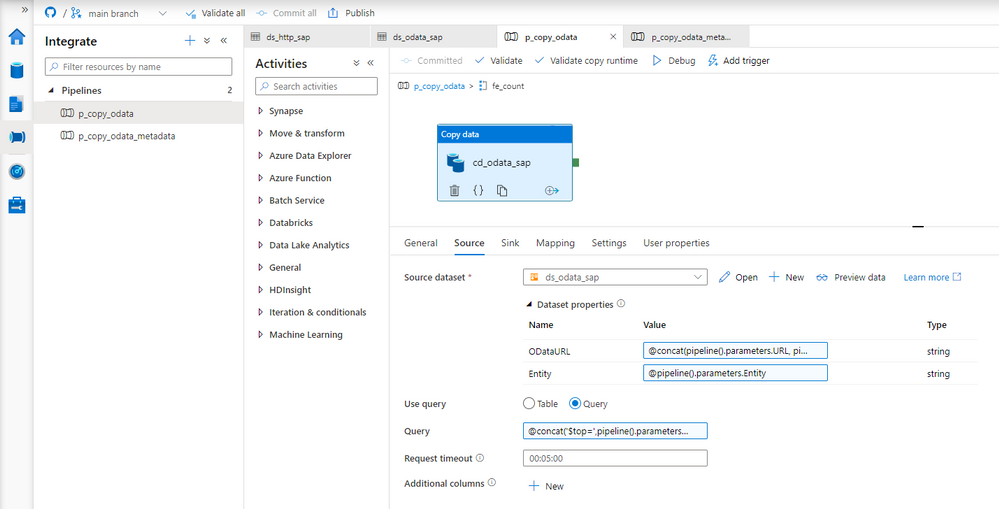Click Validate copy runtime
The width and height of the screenshot is (999, 509).
click(586, 61)
